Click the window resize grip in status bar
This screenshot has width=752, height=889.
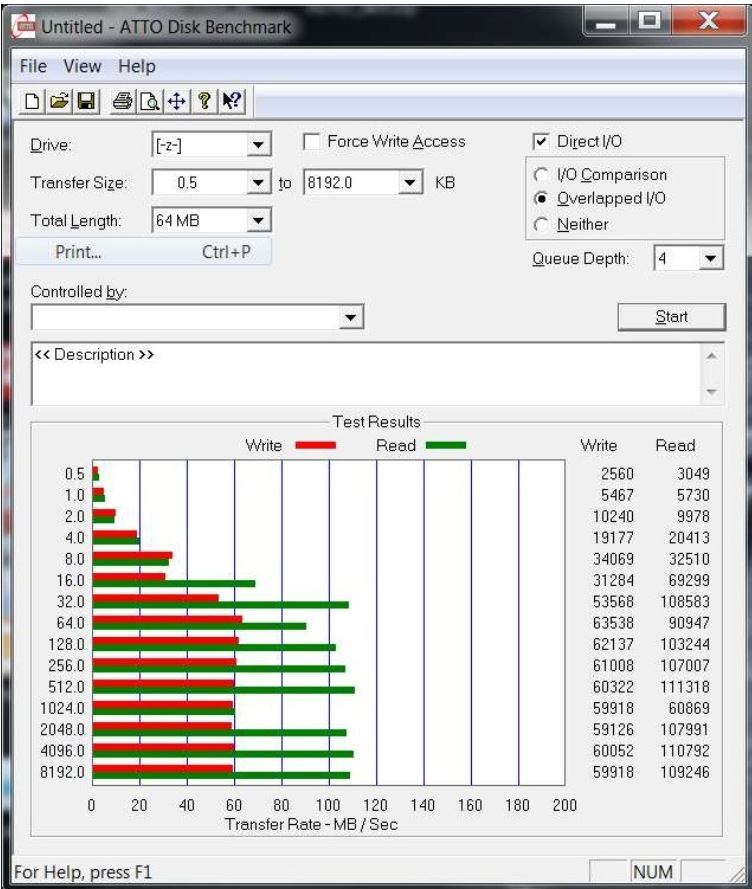[736, 874]
